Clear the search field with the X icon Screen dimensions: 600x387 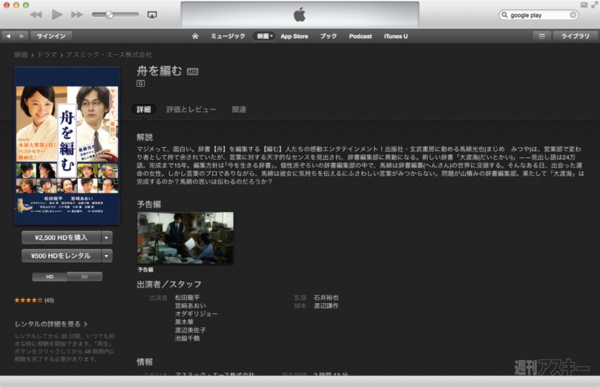[573, 15]
